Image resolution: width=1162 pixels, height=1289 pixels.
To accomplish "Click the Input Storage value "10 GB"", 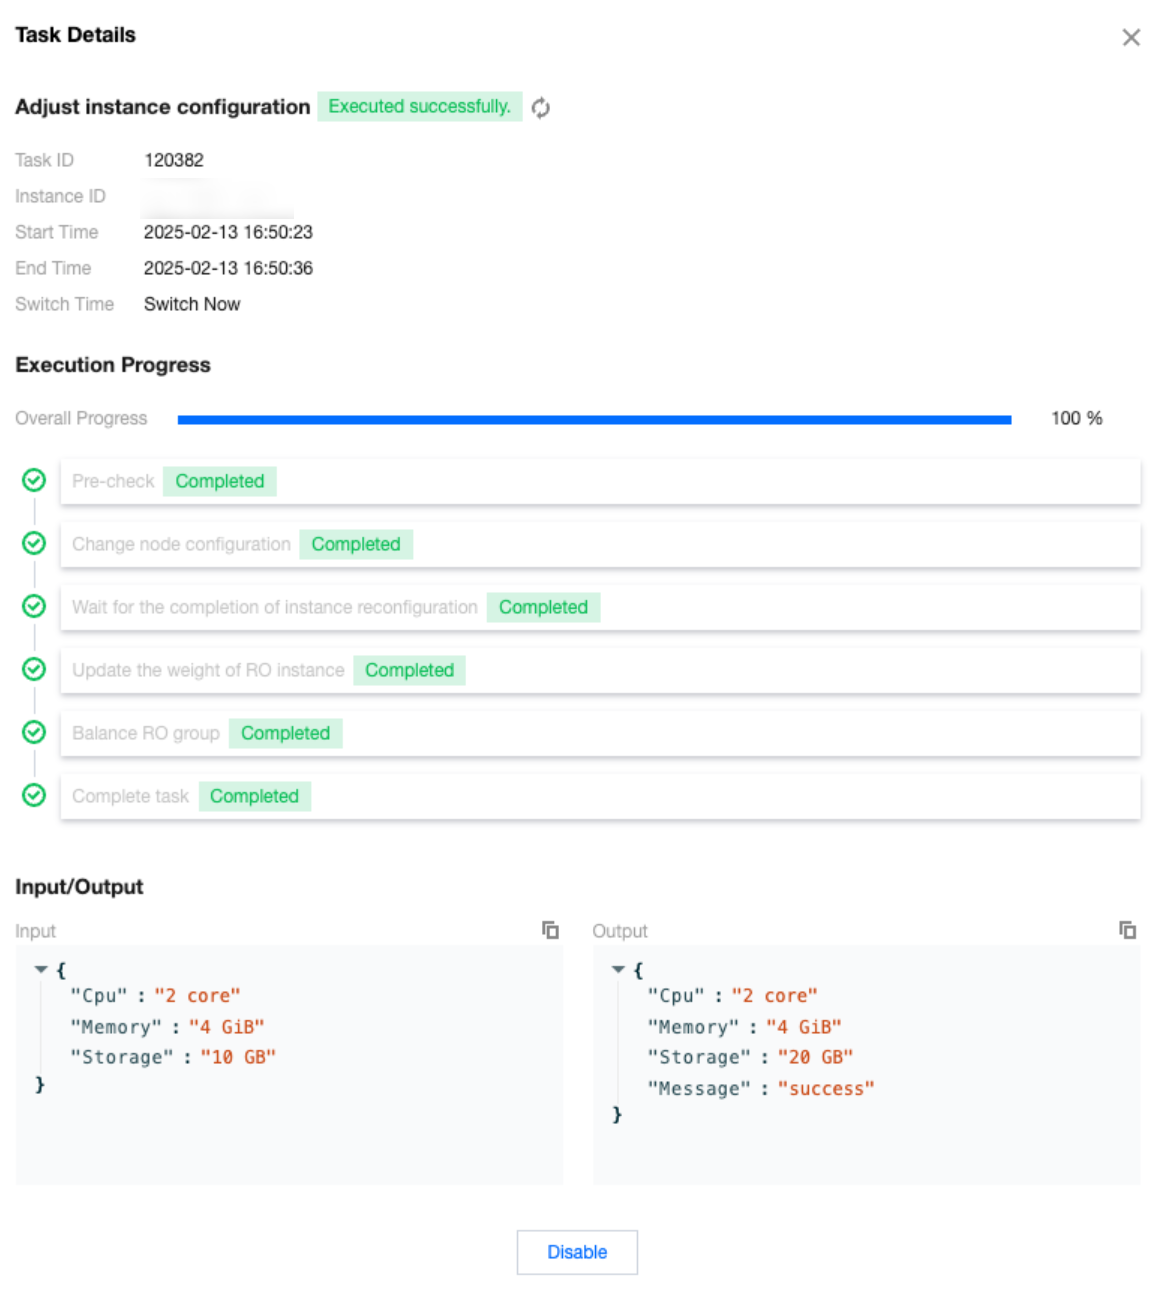I will tap(237, 1057).
